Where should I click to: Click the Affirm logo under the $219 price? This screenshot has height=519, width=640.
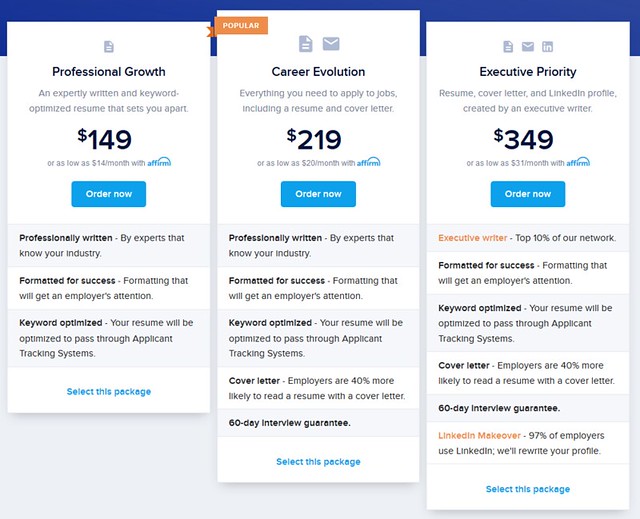click(369, 162)
